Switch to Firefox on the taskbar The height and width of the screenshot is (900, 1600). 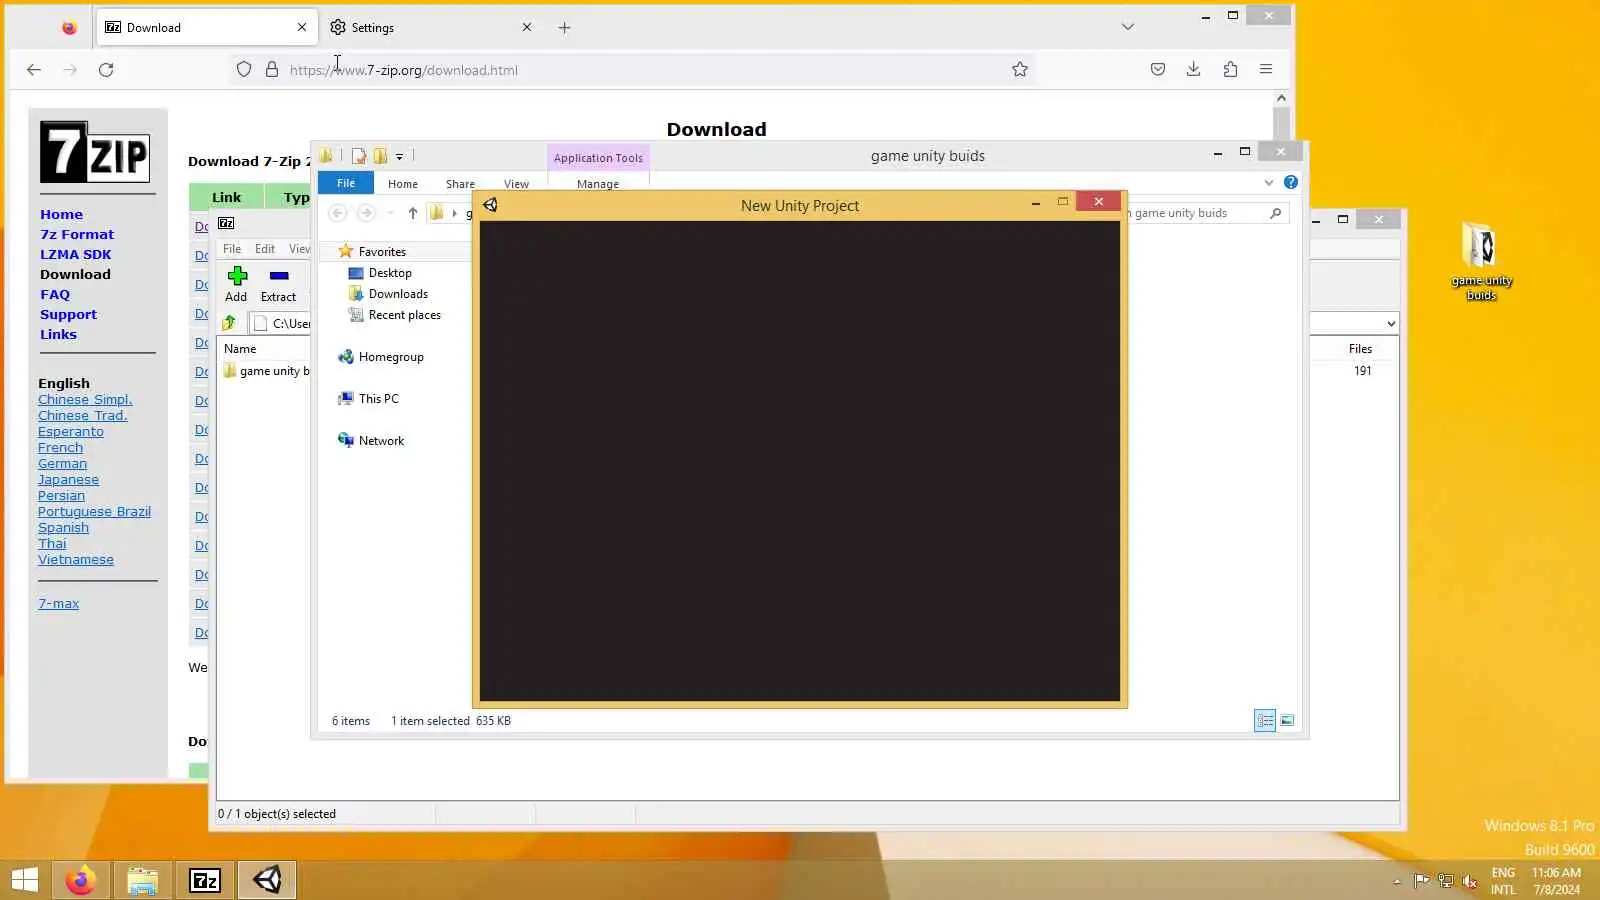point(81,880)
